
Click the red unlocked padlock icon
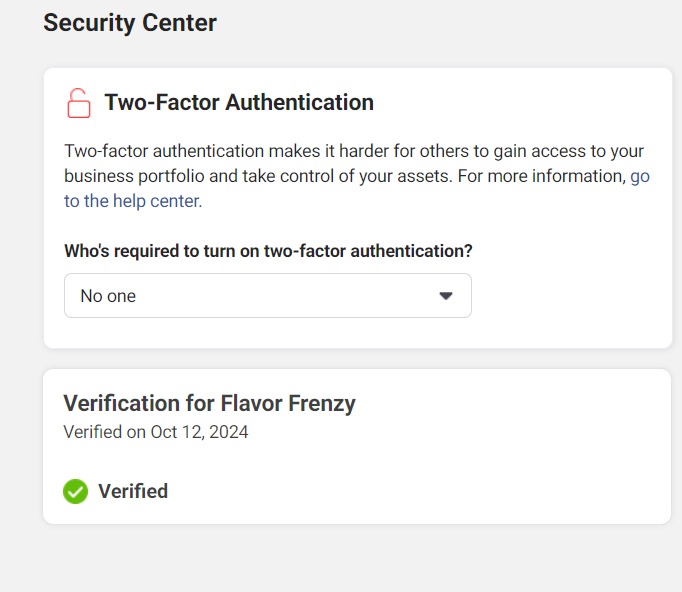pyautogui.click(x=78, y=102)
